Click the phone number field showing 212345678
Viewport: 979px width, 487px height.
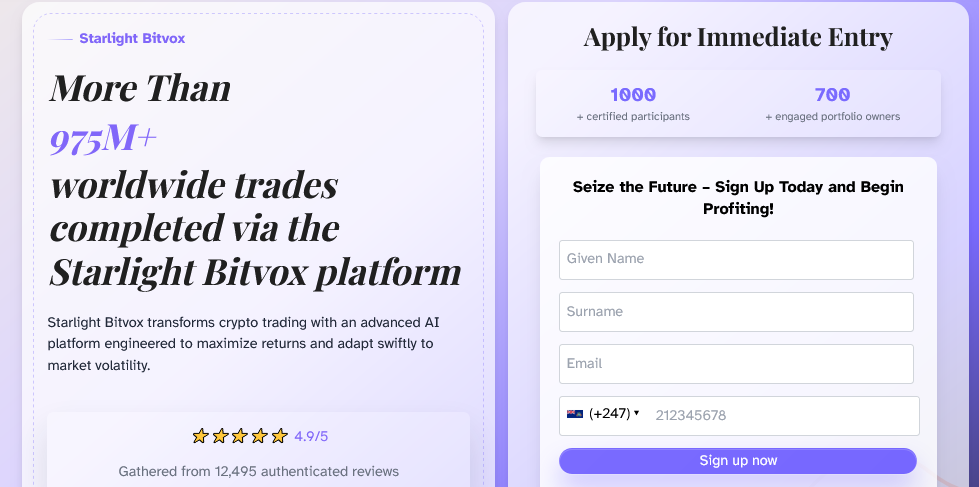[780, 416]
